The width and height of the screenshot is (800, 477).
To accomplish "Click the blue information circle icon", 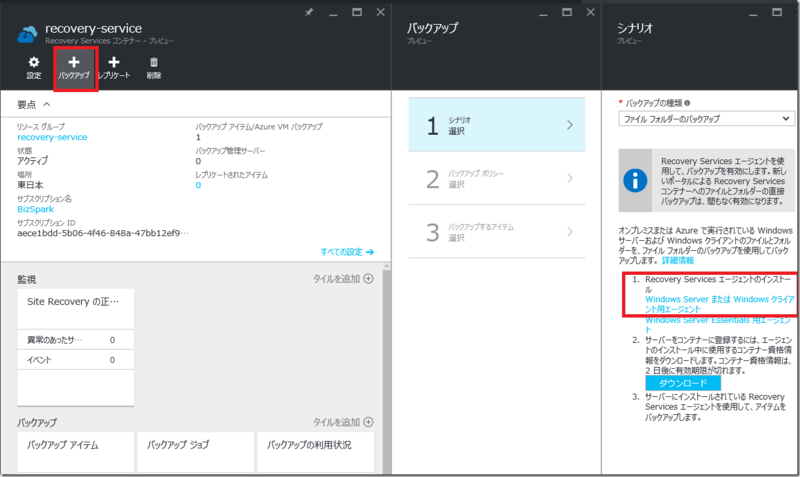I will (x=635, y=181).
